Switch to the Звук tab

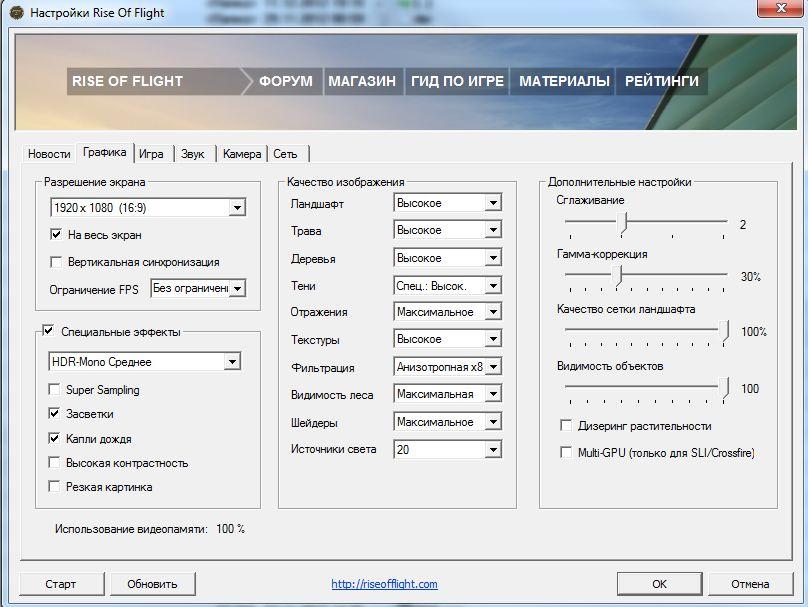(x=193, y=154)
